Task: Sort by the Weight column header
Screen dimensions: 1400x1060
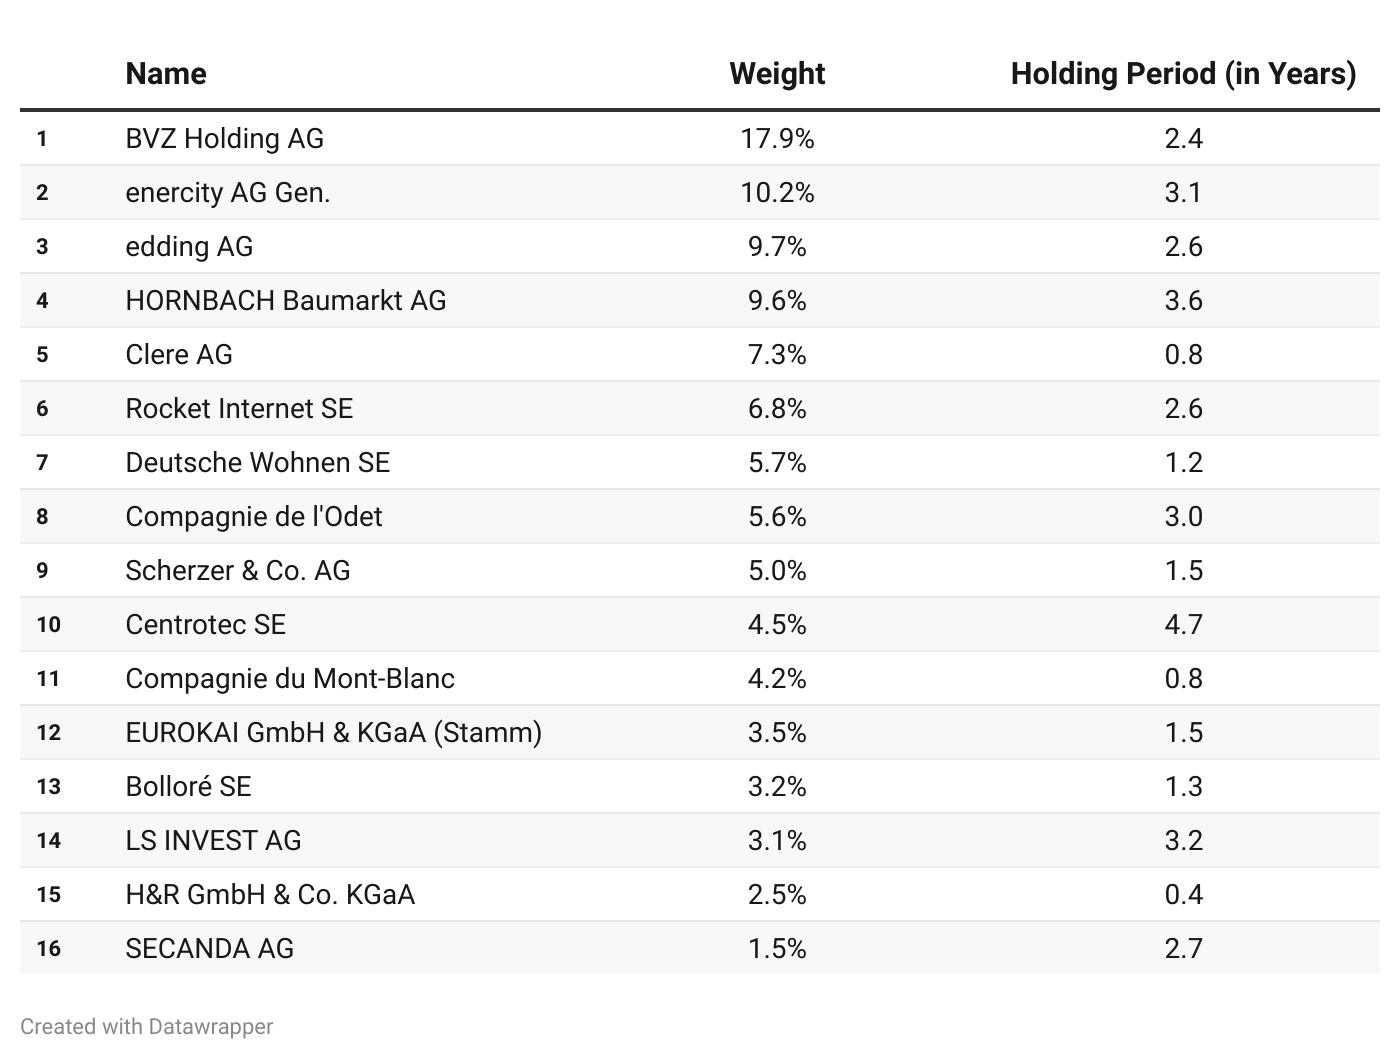Action: (x=777, y=74)
